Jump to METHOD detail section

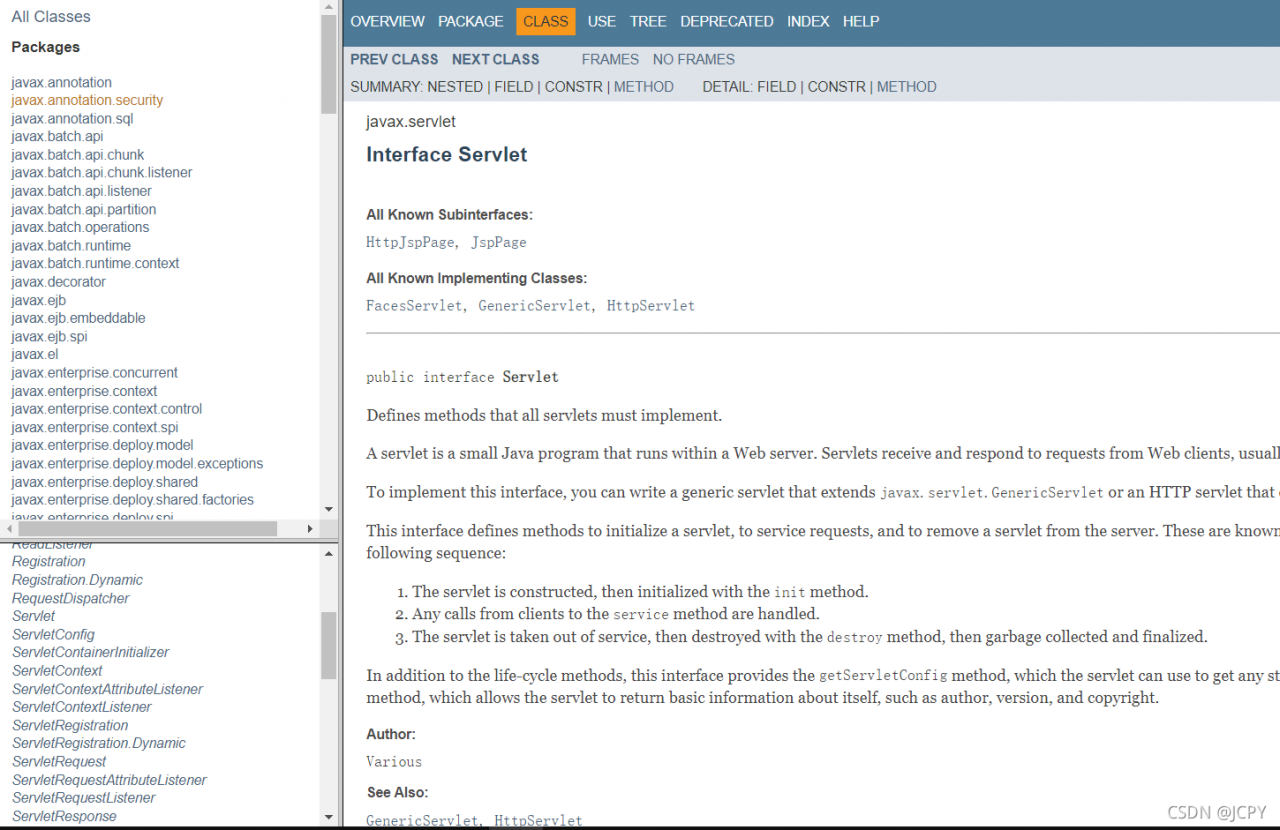906,87
